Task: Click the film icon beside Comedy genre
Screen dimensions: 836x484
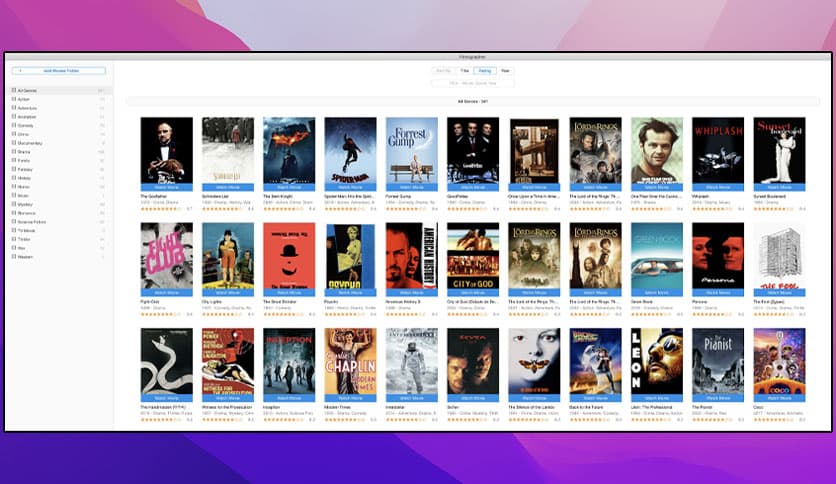Action: point(14,125)
